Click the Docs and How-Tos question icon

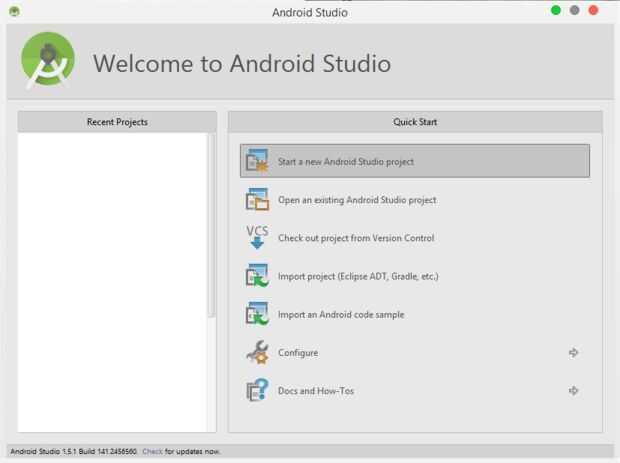(257, 390)
